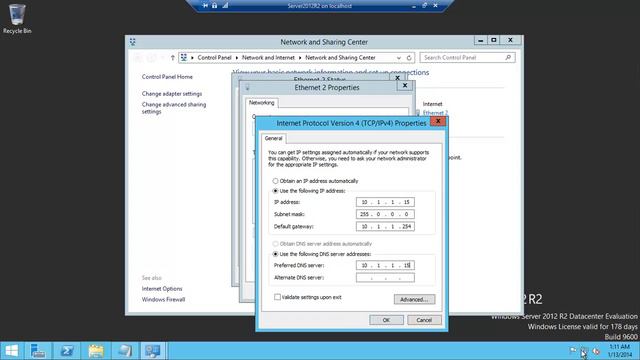Open File Explorer from the taskbar
The width and height of the screenshot is (640, 360).
pyautogui.click(x=96, y=351)
